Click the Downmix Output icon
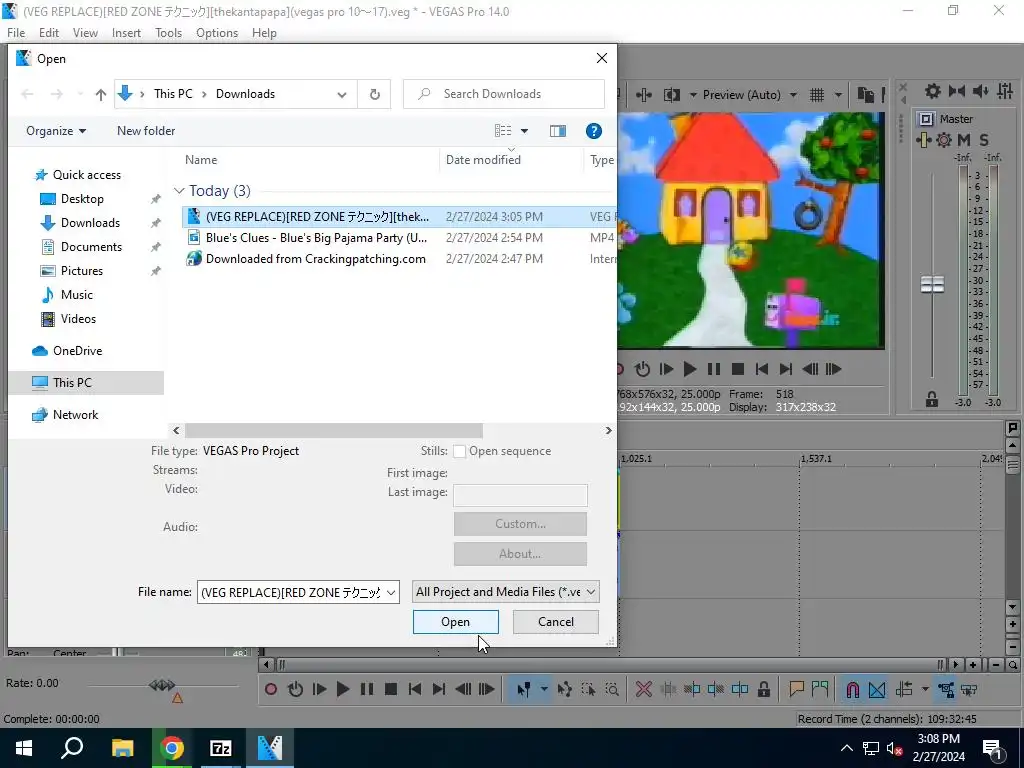Screen dimensions: 1024x768 coord(957,92)
